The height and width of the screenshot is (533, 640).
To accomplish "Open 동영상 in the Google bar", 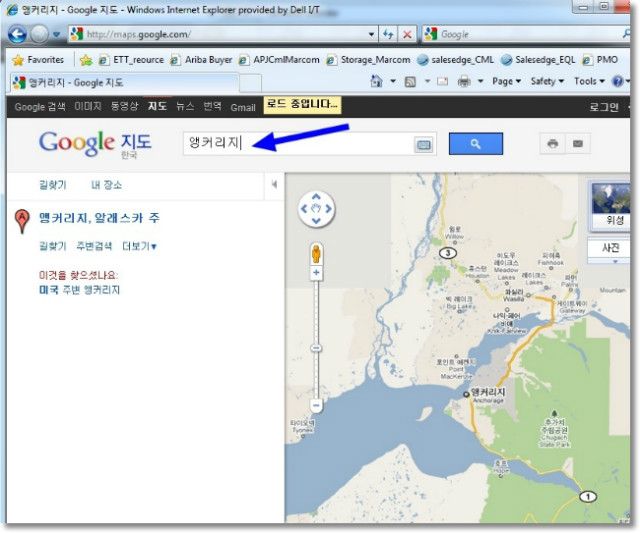I will [124, 107].
